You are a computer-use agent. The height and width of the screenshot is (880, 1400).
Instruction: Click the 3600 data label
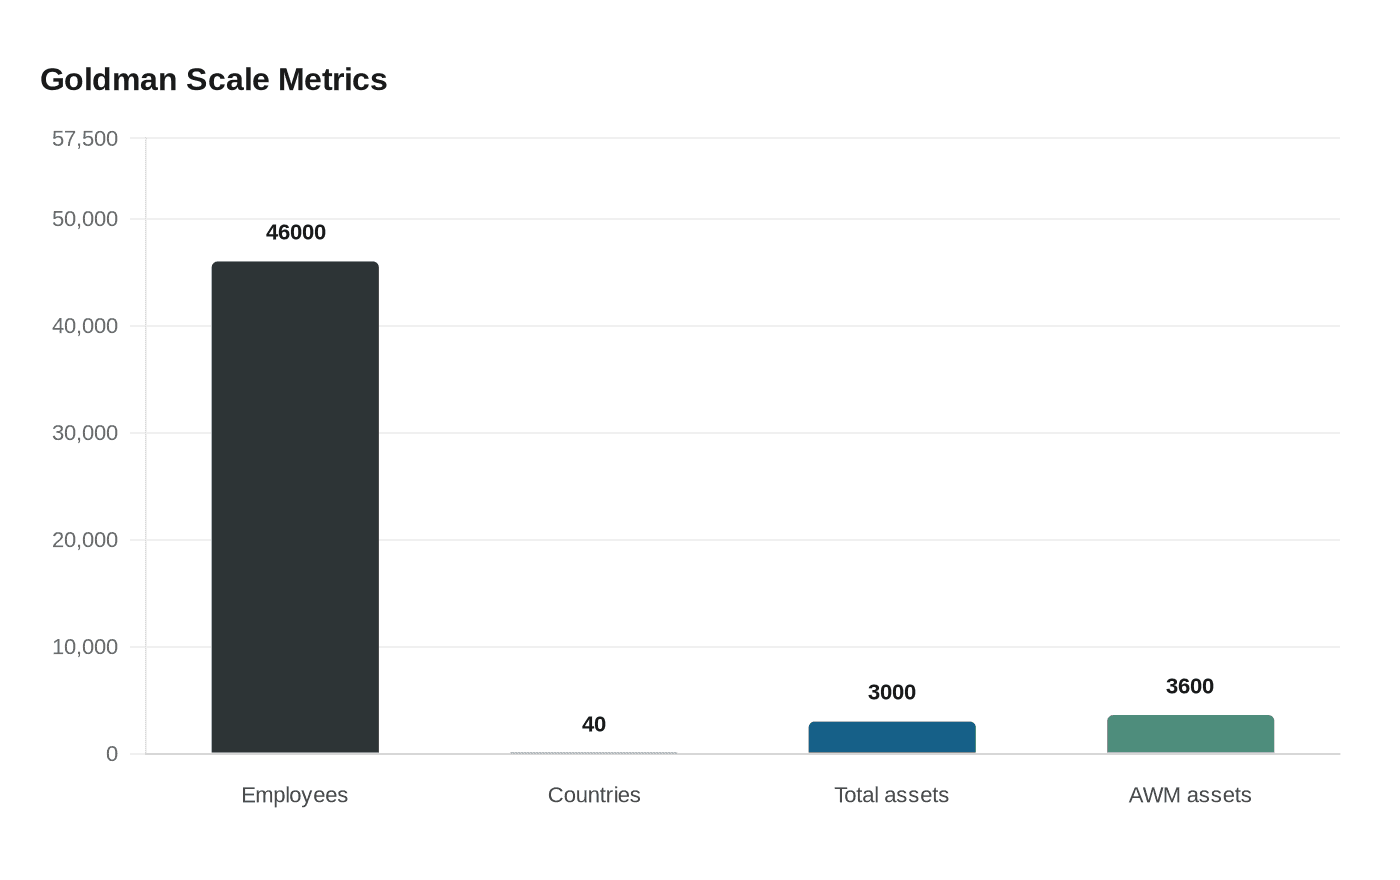[1189, 686]
